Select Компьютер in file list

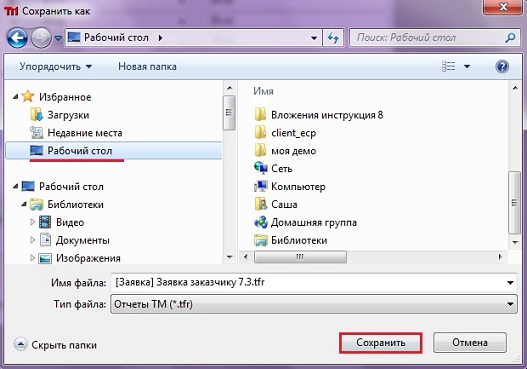[x=298, y=186]
